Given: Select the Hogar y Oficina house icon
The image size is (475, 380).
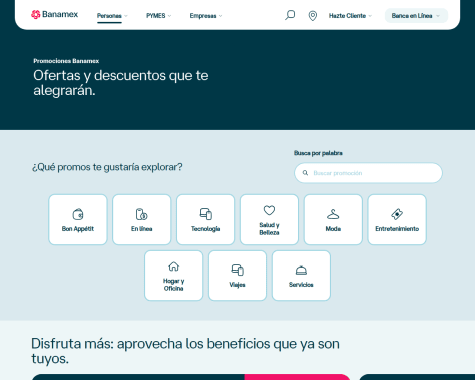Looking at the screenshot, I should 174,266.
